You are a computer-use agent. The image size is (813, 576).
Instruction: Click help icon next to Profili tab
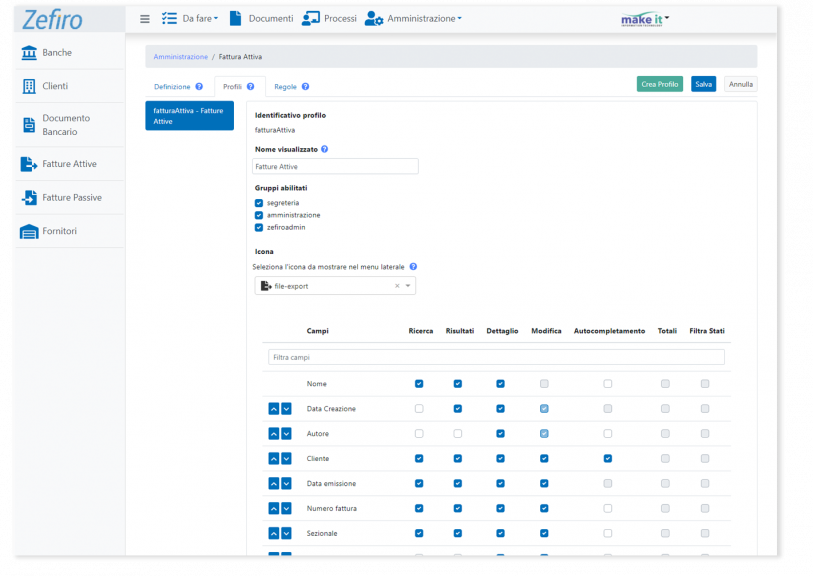click(250, 87)
